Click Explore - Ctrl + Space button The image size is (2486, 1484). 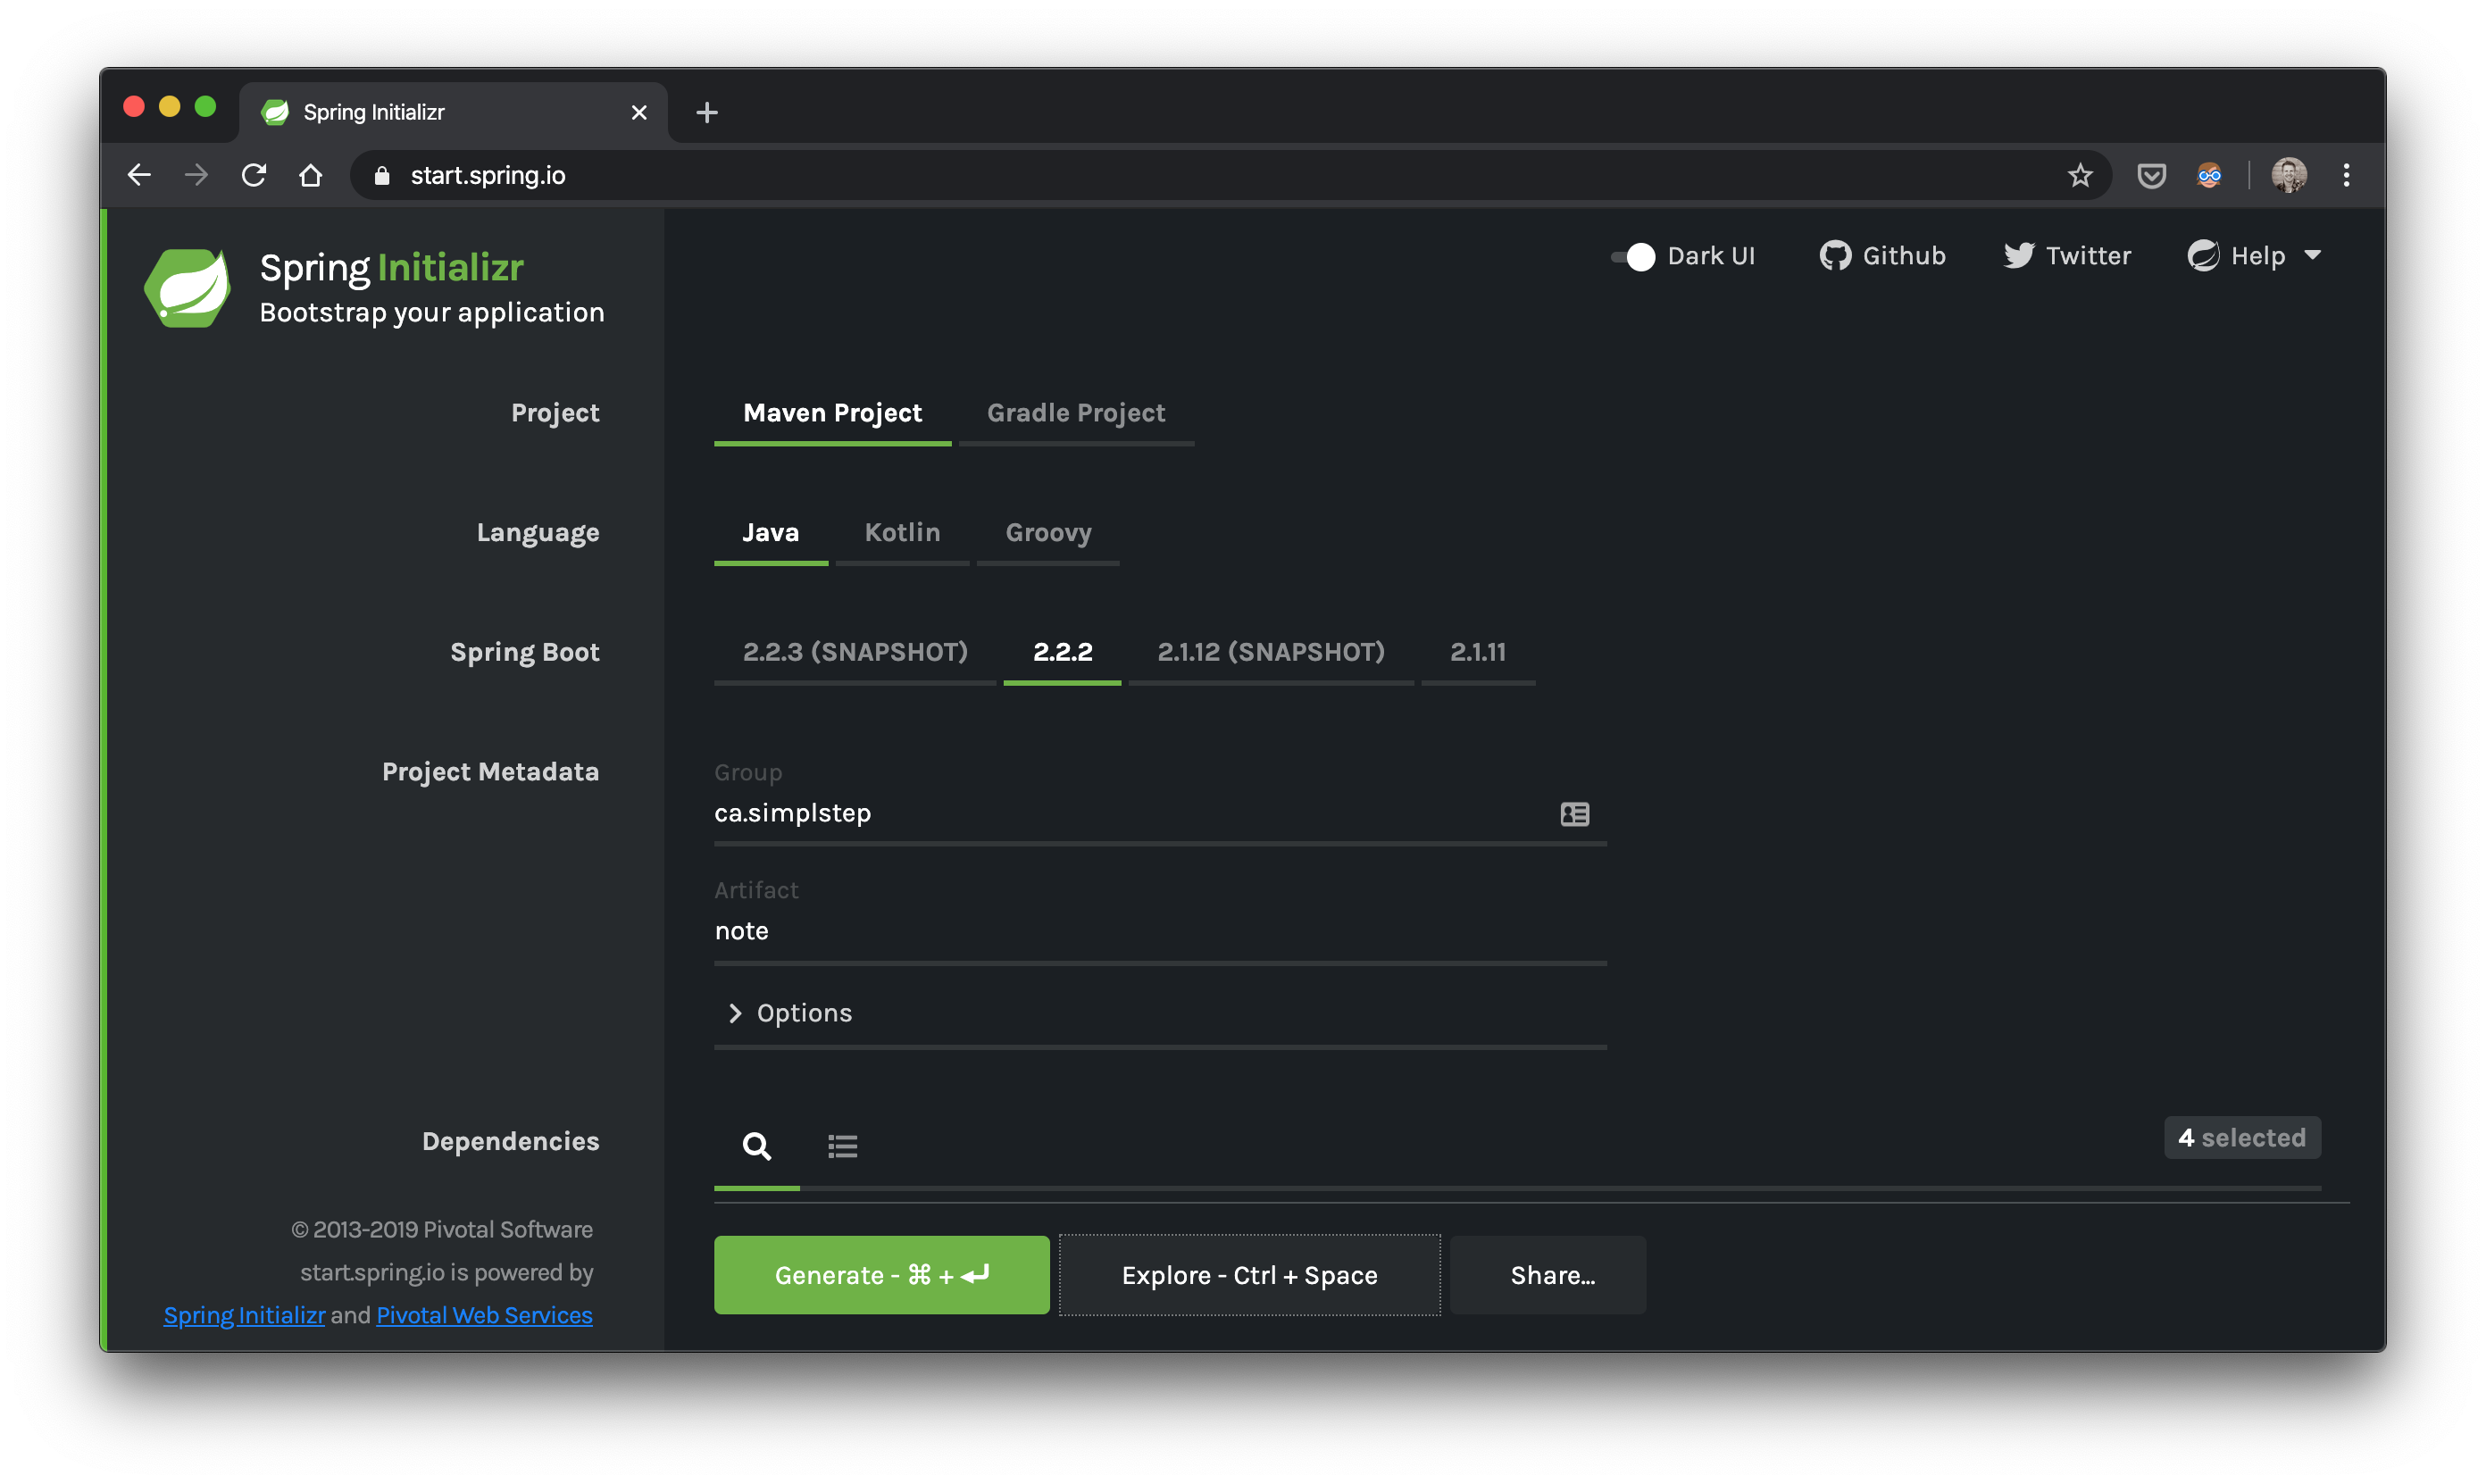(1250, 1275)
